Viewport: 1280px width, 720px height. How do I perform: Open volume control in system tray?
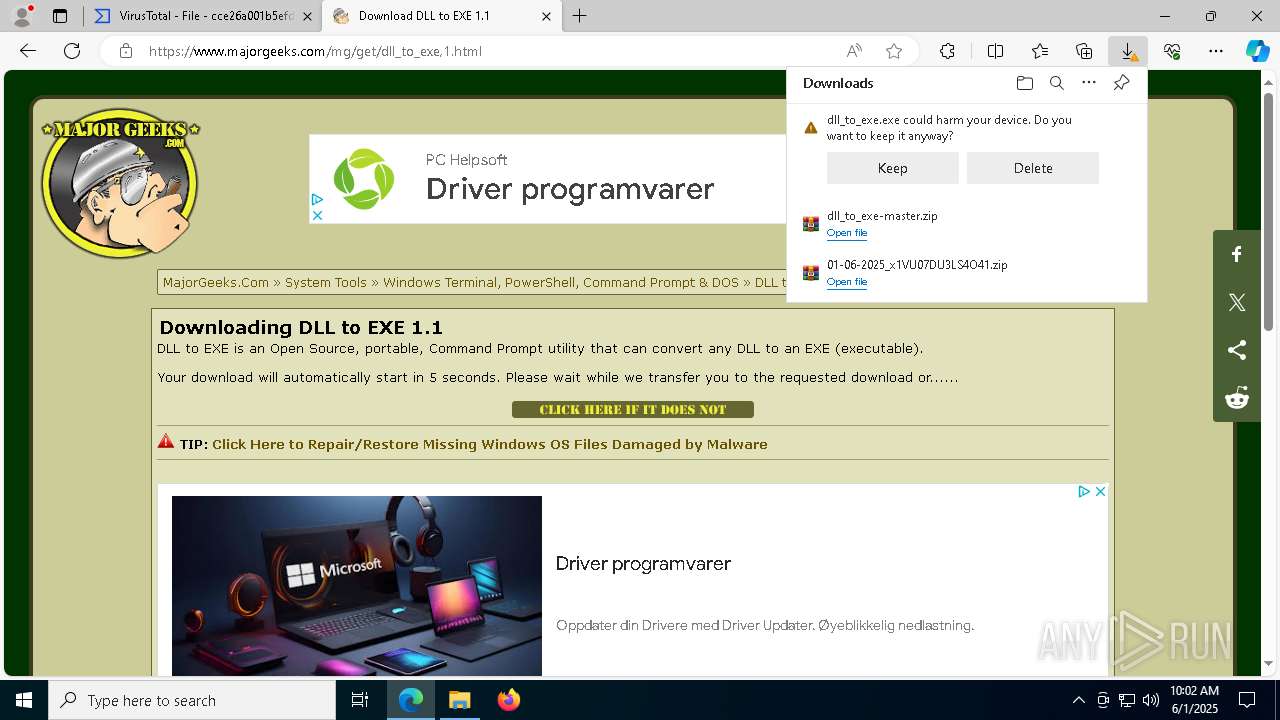tap(1151, 700)
